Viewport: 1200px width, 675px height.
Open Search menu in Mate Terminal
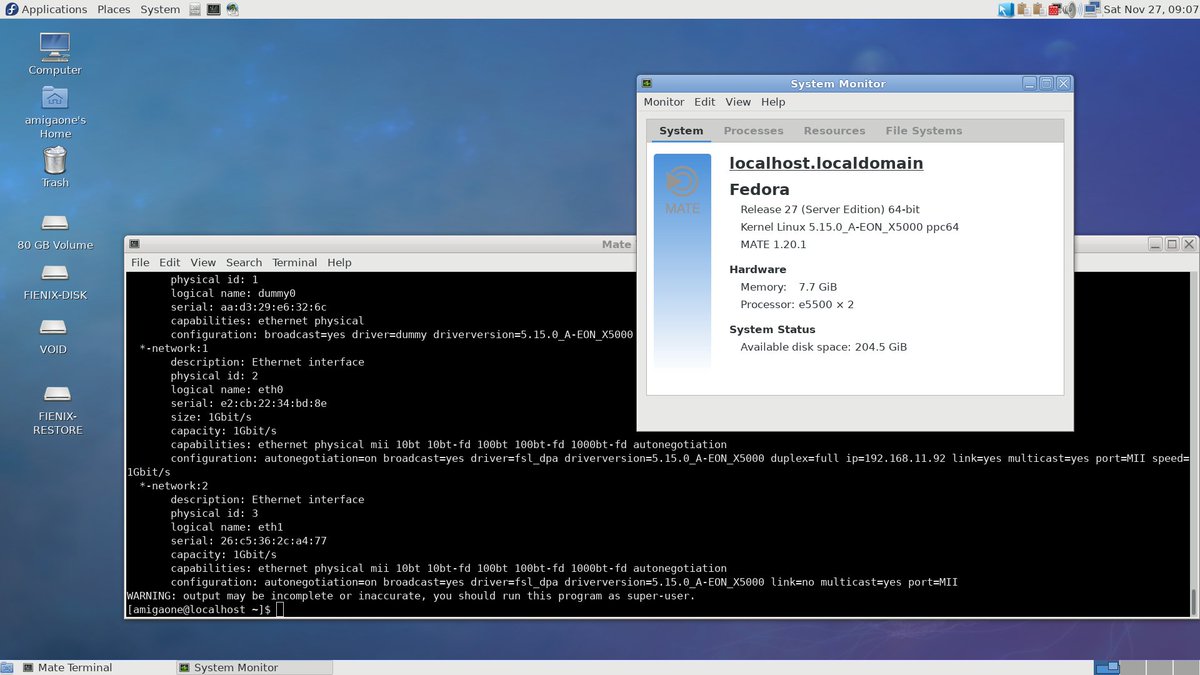pyautogui.click(x=244, y=262)
